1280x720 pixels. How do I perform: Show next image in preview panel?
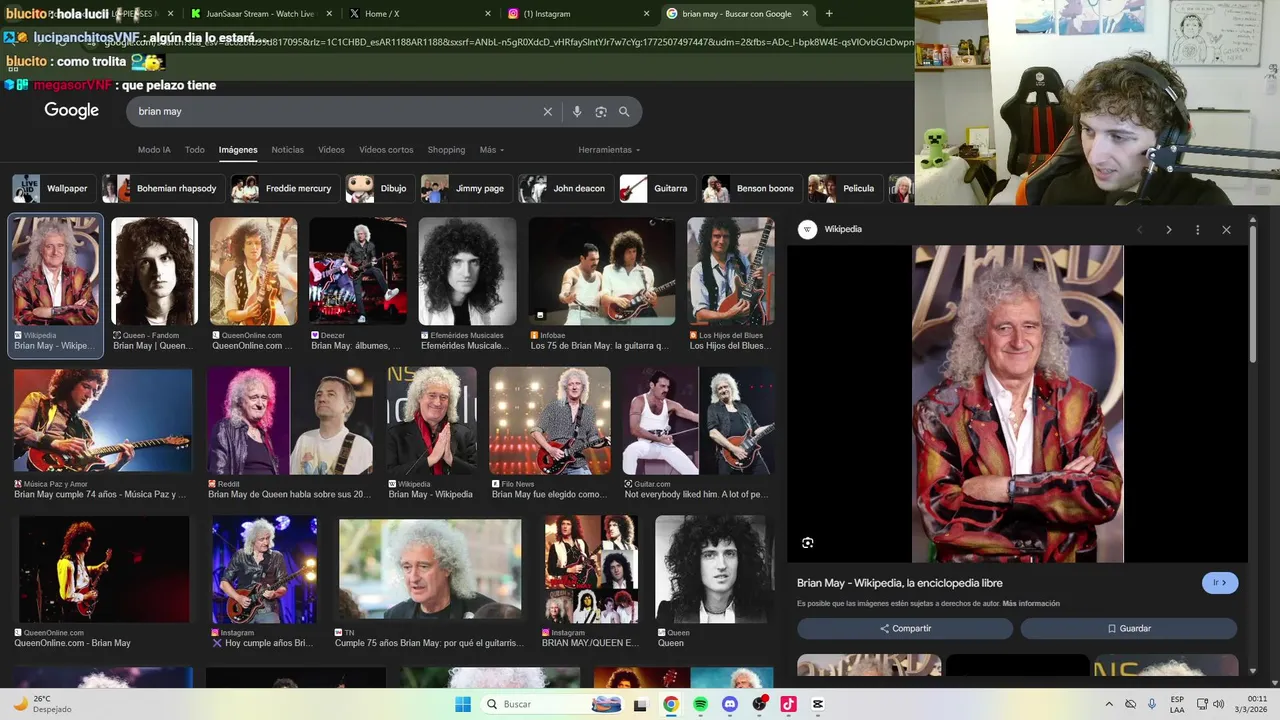(1168, 230)
